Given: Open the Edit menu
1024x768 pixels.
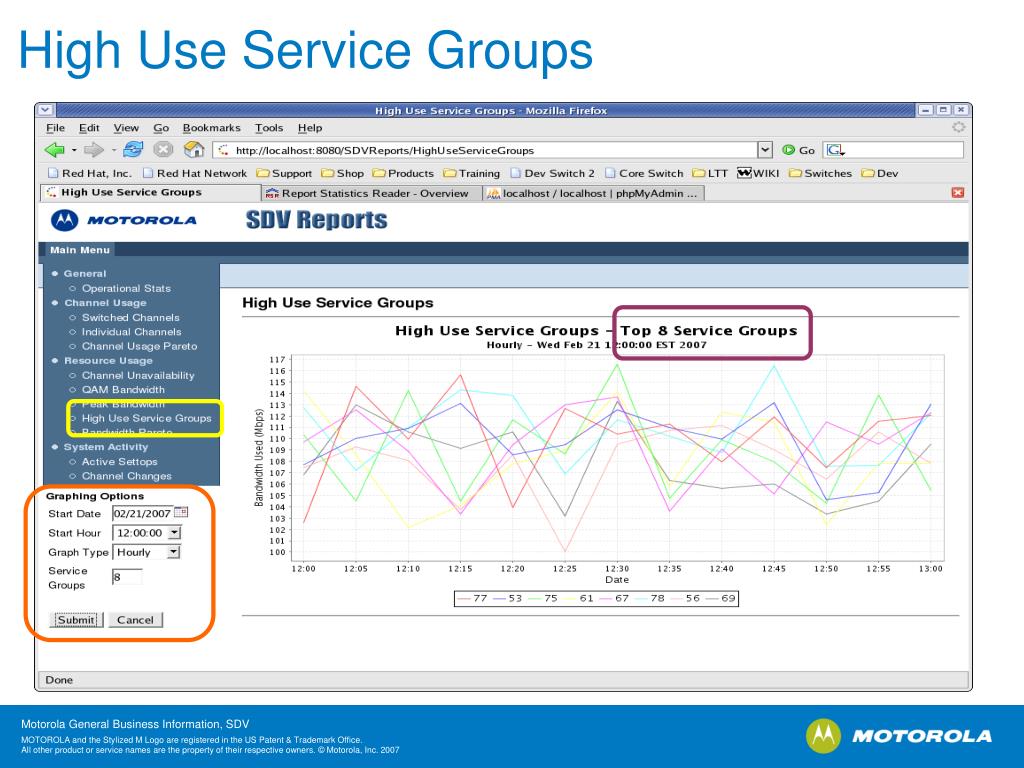Looking at the screenshot, I should [x=89, y=128].
